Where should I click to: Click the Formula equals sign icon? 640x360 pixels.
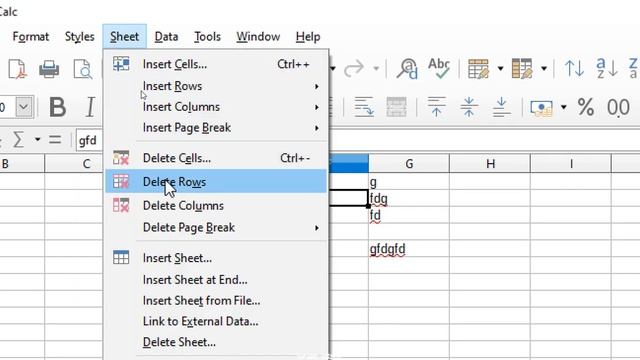(55, 140)
